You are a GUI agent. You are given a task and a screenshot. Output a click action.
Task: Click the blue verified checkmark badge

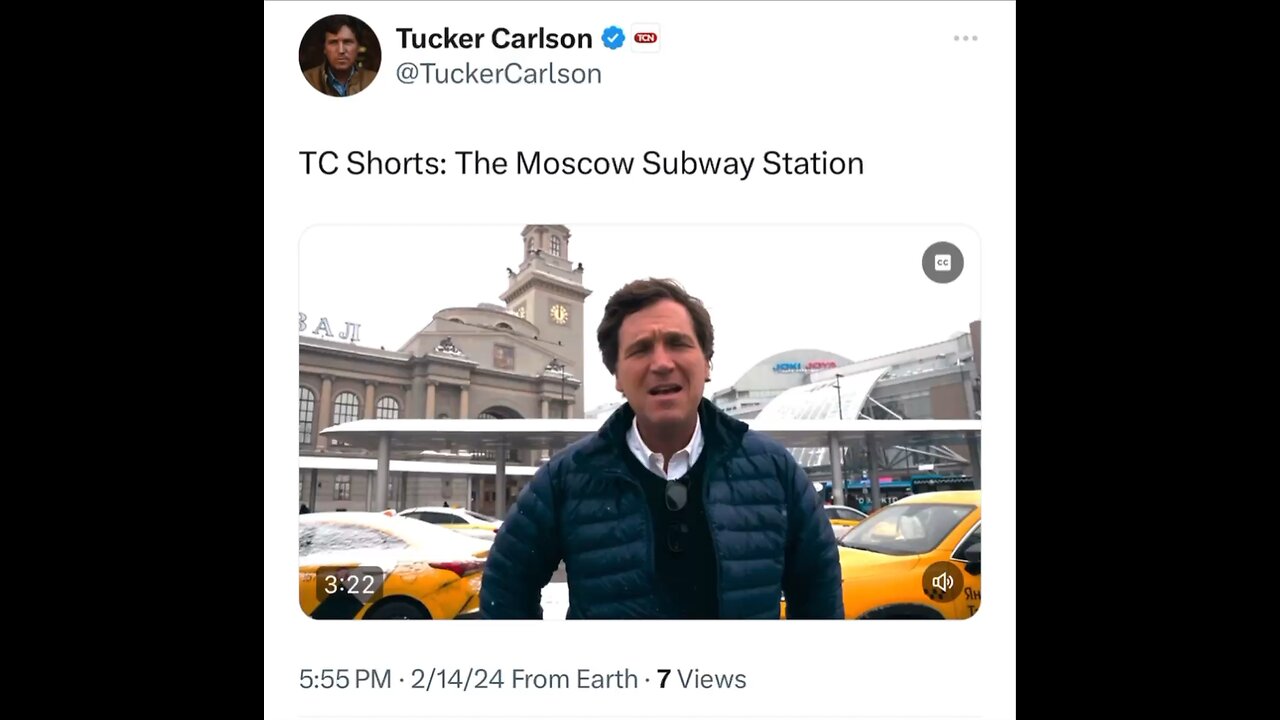[x=613, y=39]
